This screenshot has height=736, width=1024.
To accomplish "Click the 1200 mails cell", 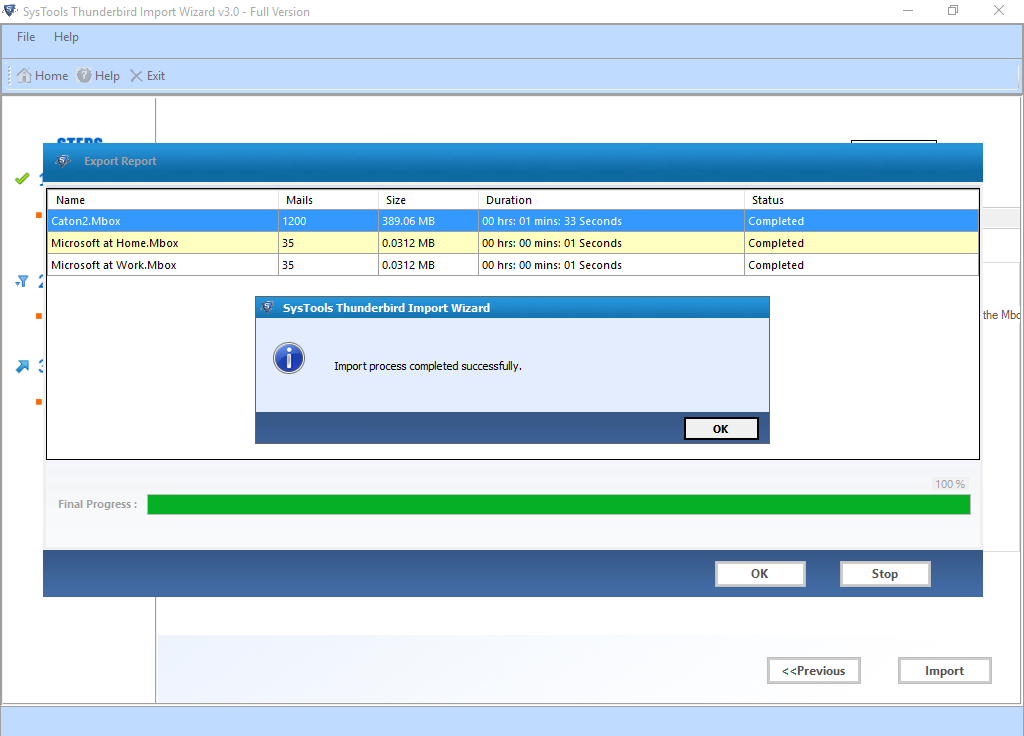I will pos(328,221).
